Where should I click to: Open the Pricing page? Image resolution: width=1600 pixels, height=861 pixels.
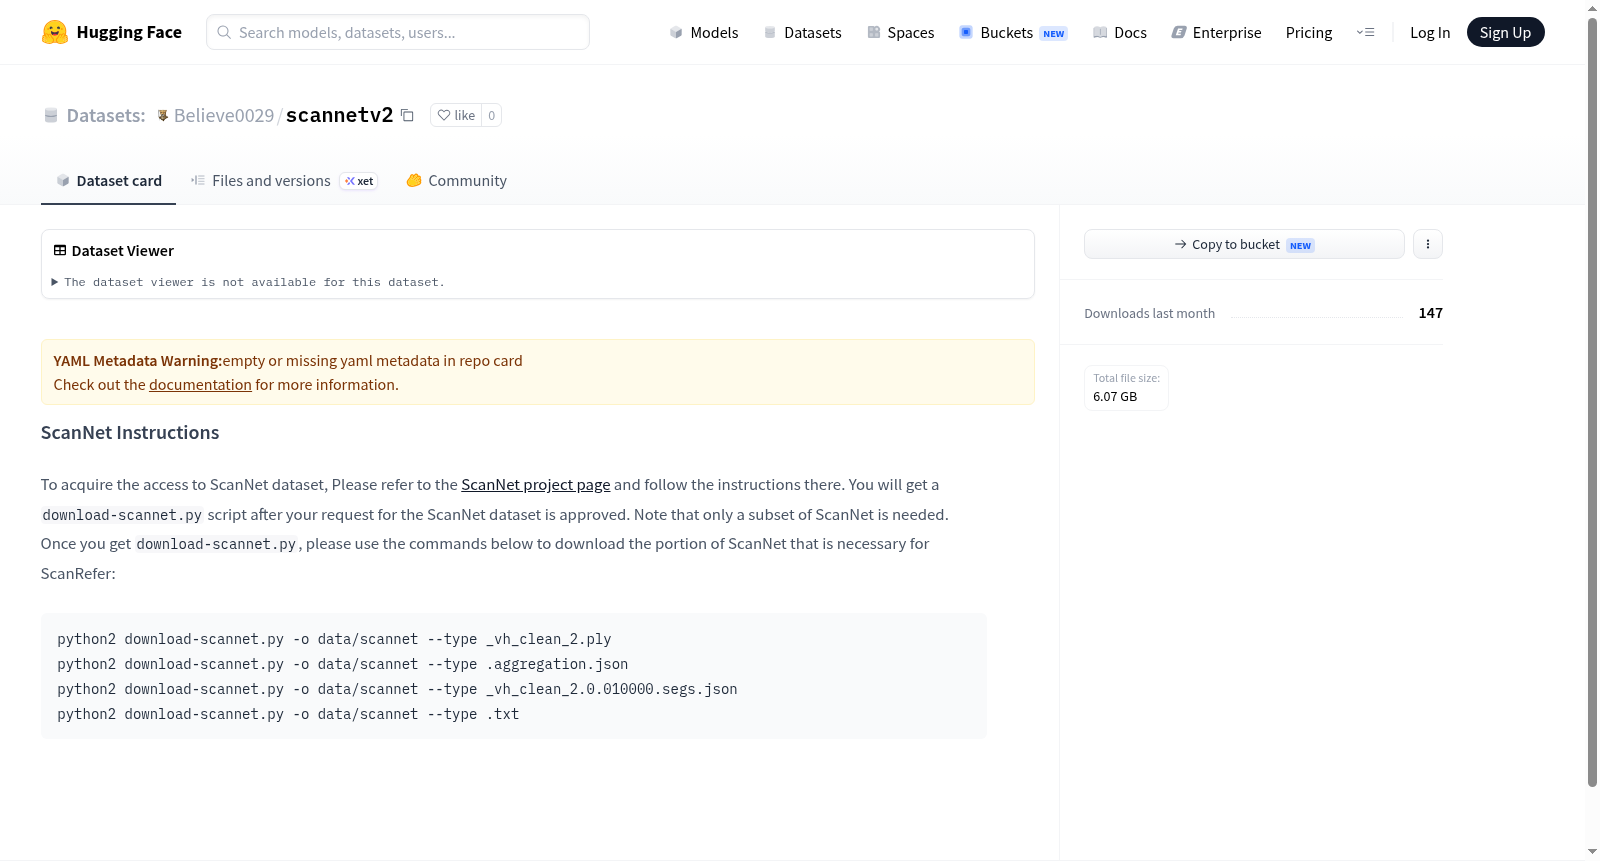pyautogui.click(x=1309, y=32)
